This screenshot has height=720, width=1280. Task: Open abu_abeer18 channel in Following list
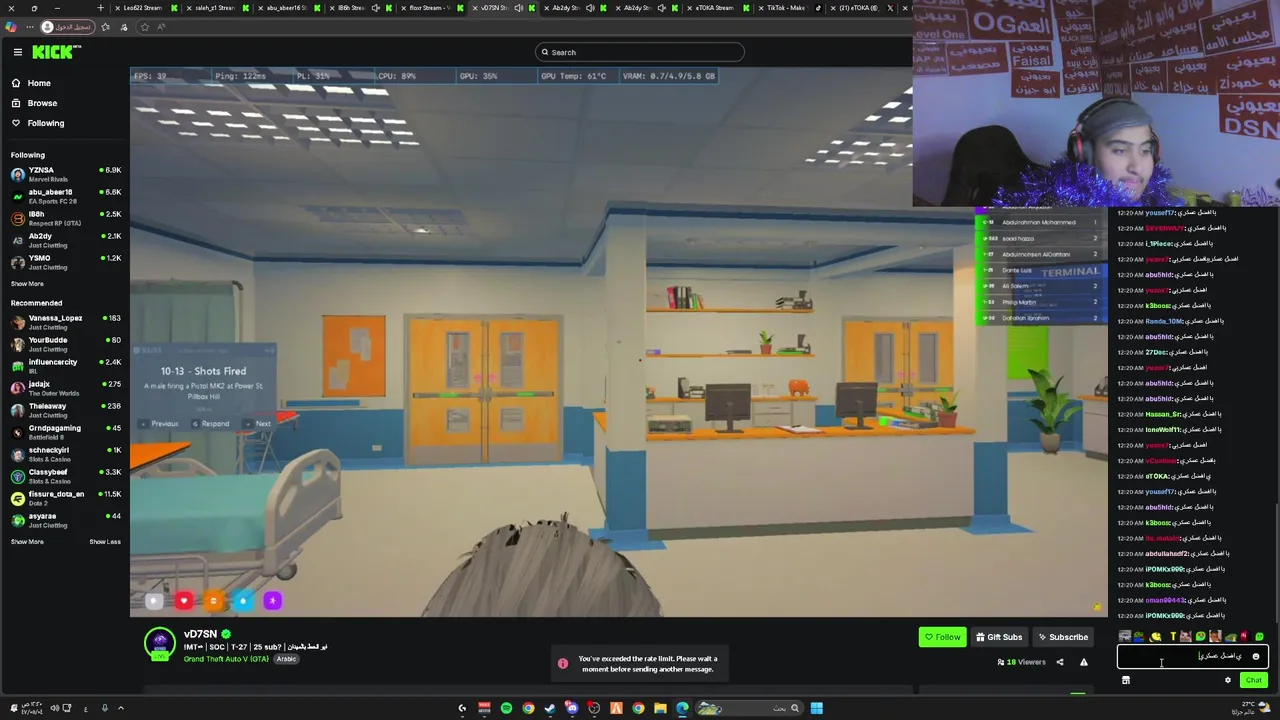pyautogui.click(x=65, y=196)
